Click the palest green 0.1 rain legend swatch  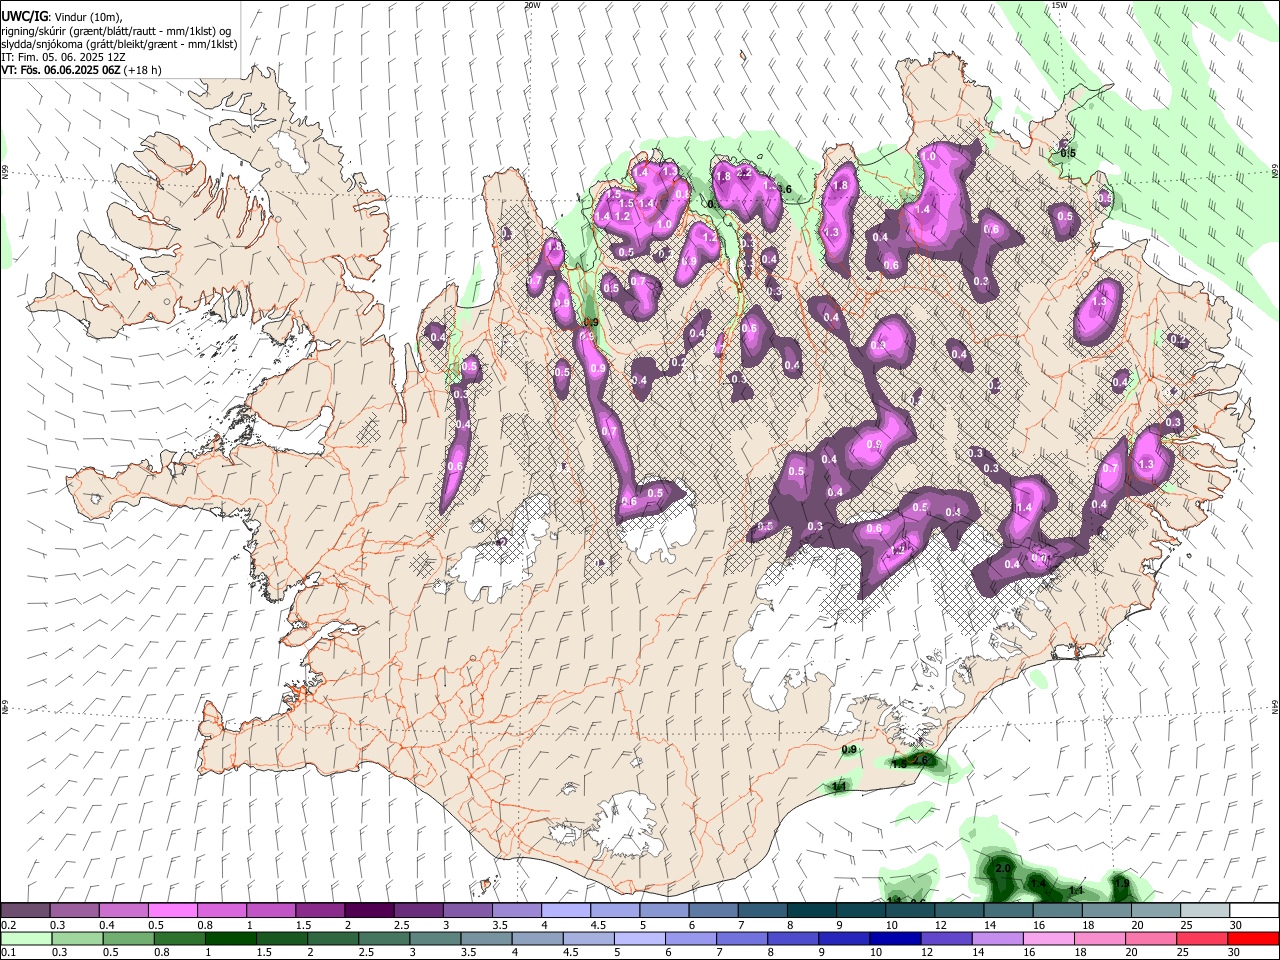click(26, 938)
